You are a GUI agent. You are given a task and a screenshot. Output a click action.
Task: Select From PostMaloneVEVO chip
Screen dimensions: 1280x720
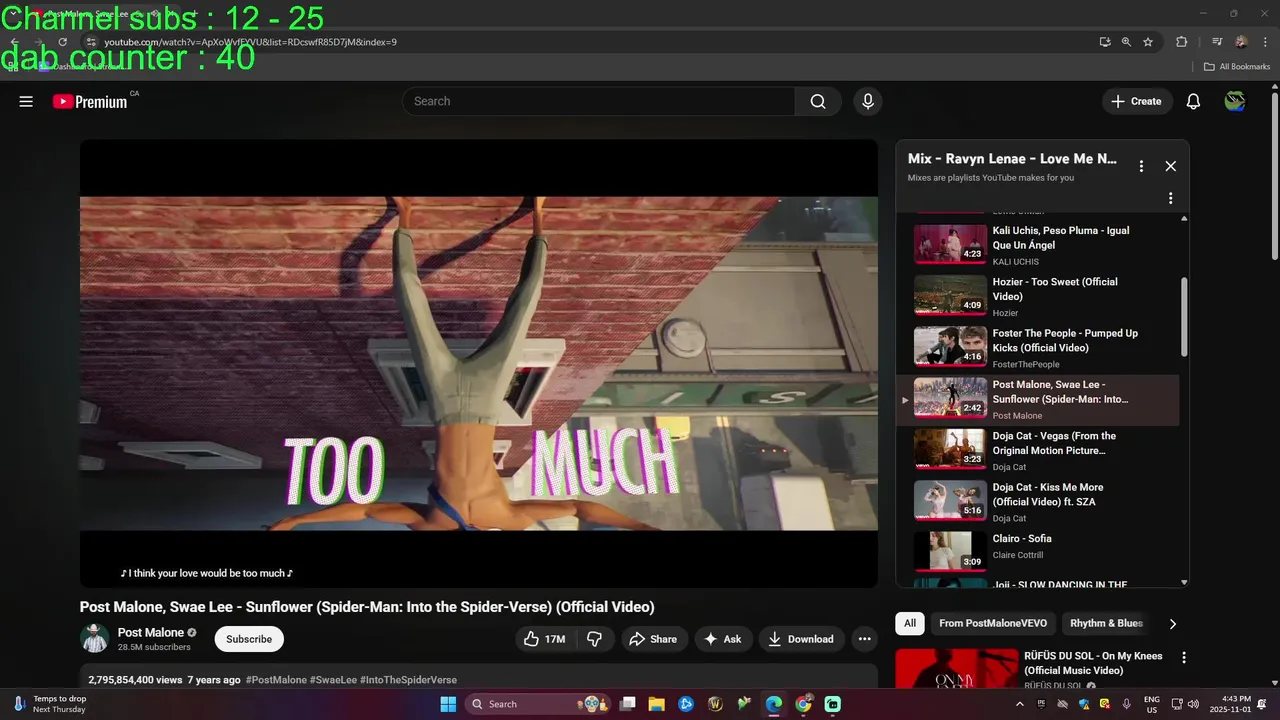(x=993, y=623)
